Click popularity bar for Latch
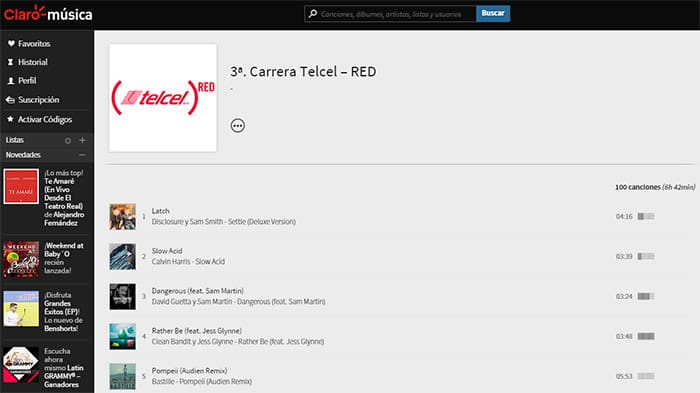The image size is (700, 393). [x=646, y=217]
